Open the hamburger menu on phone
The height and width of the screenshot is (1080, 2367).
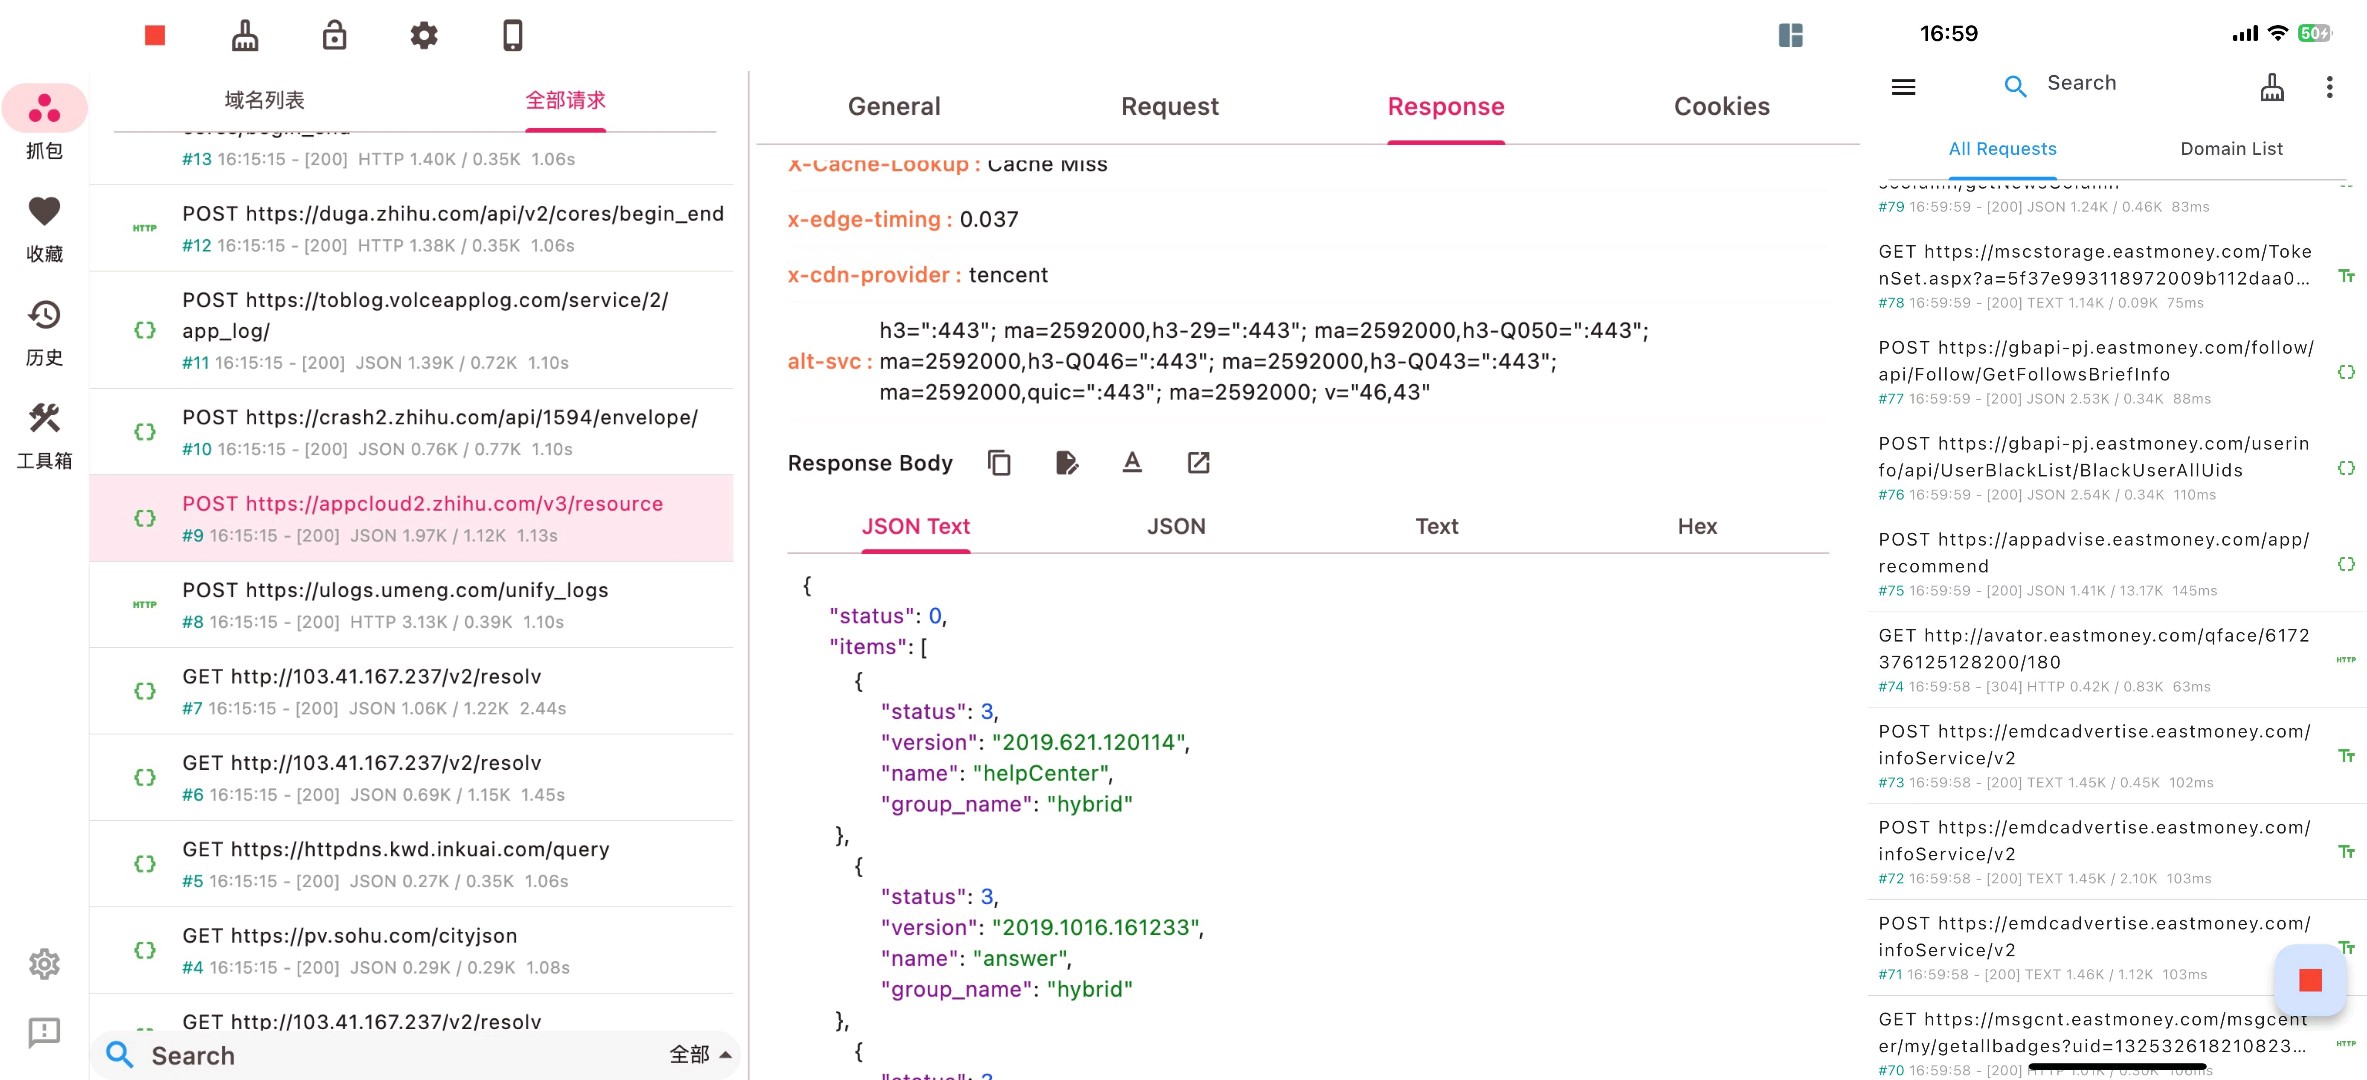[1903, 87]
